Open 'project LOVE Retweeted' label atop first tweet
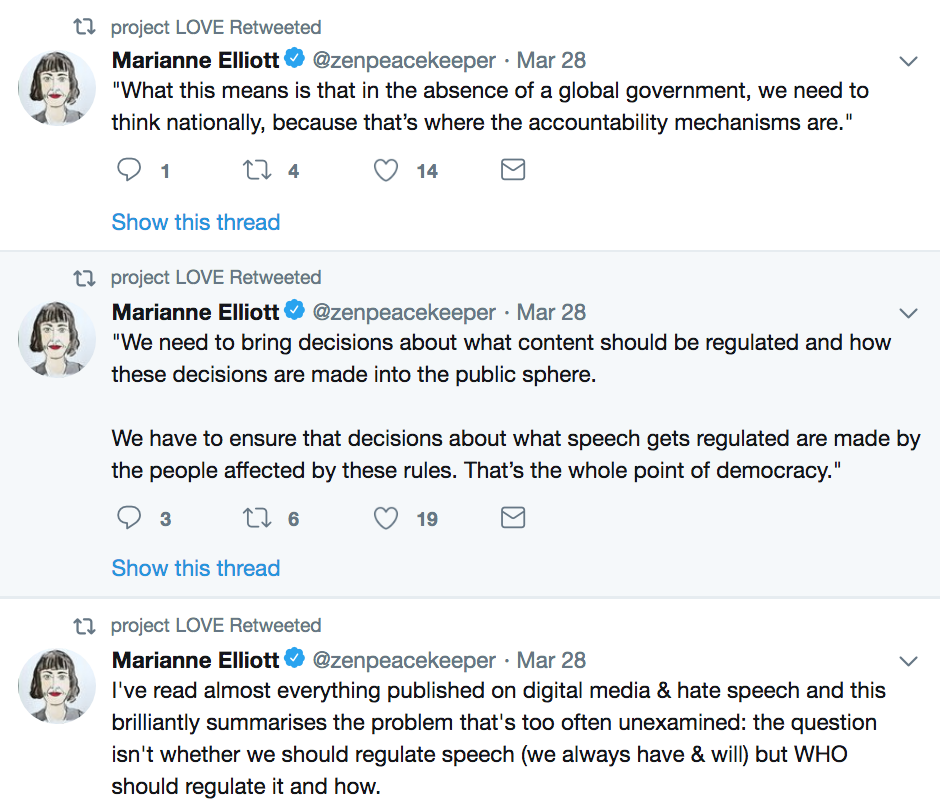The height and width of the screenshot is (812, 940). point(216,27)
